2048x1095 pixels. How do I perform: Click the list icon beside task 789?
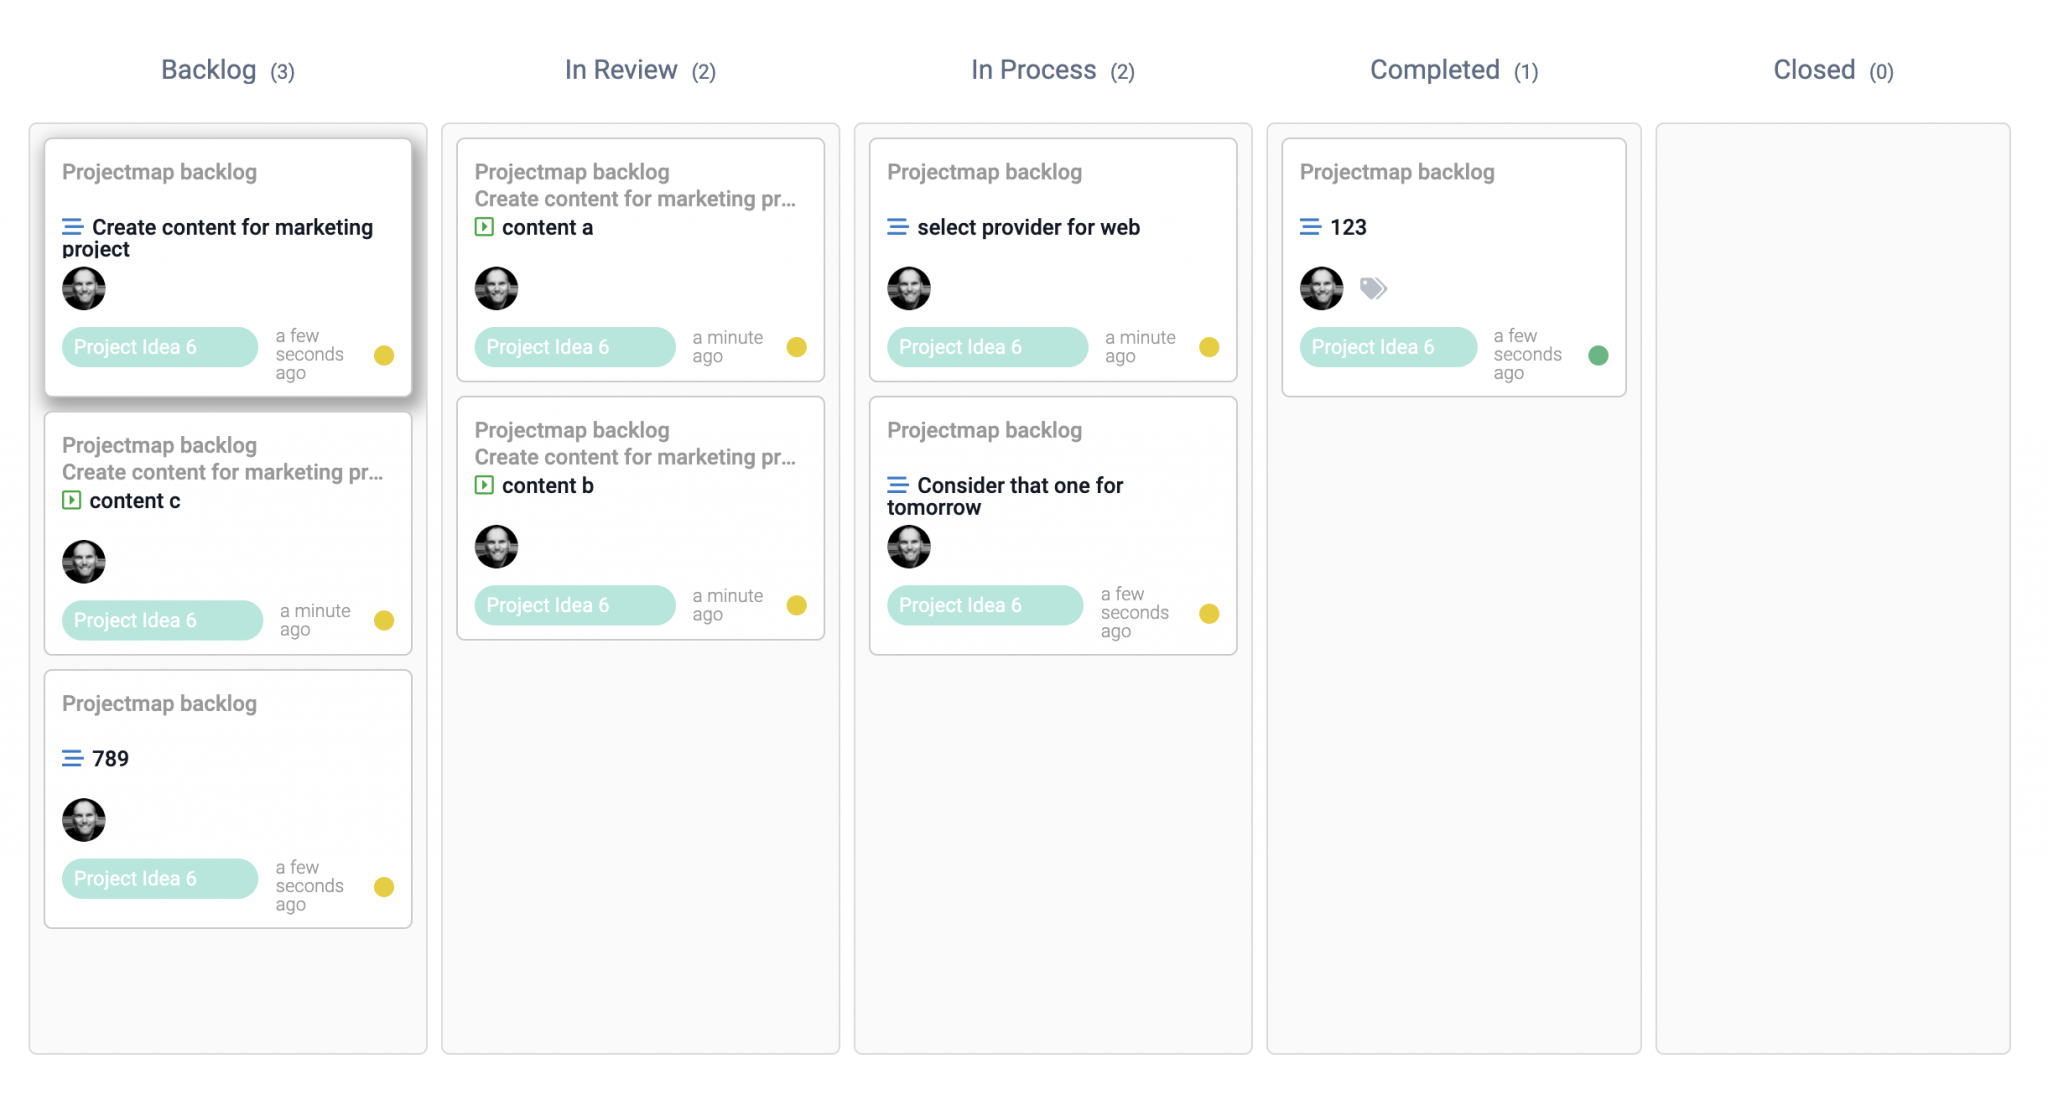[73, 759]
